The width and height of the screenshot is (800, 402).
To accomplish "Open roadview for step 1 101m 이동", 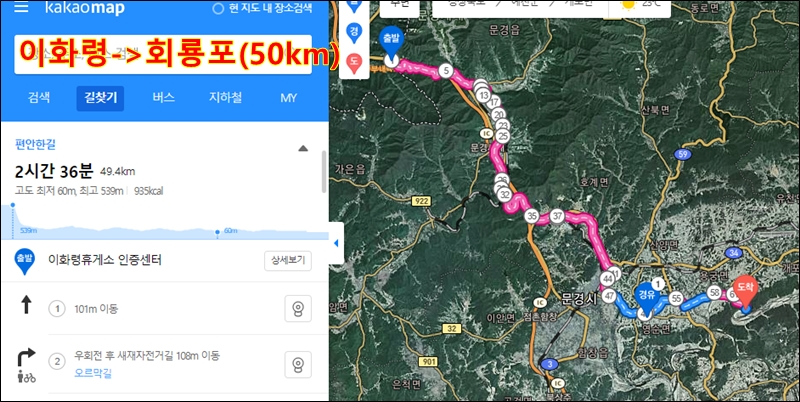I will click(x=298, y=309).
